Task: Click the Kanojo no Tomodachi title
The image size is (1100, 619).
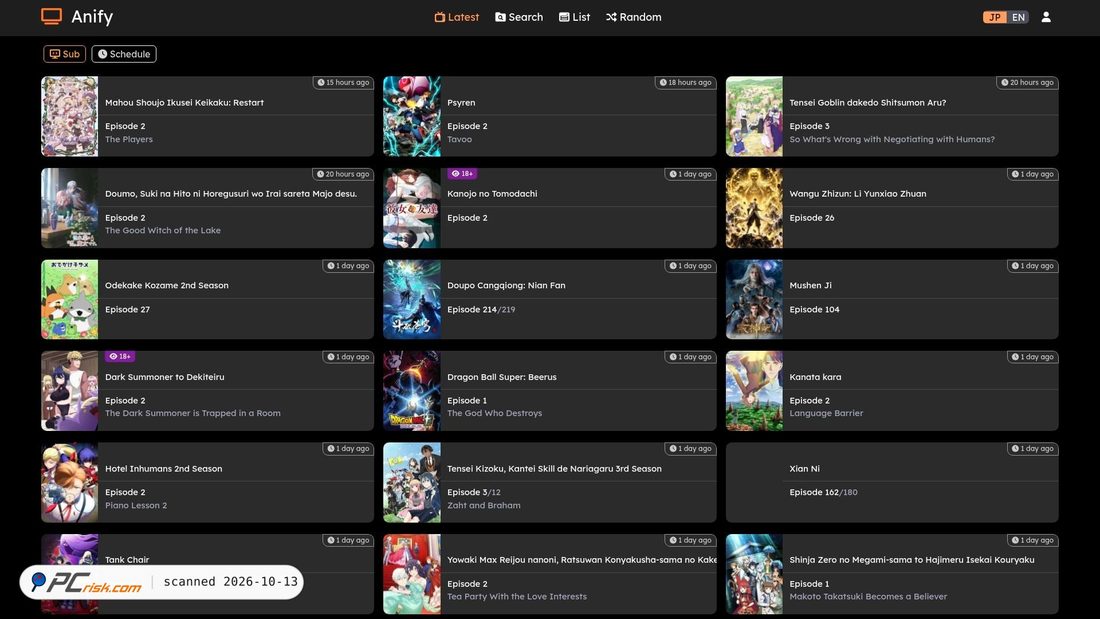Action: tap(492, 194)
